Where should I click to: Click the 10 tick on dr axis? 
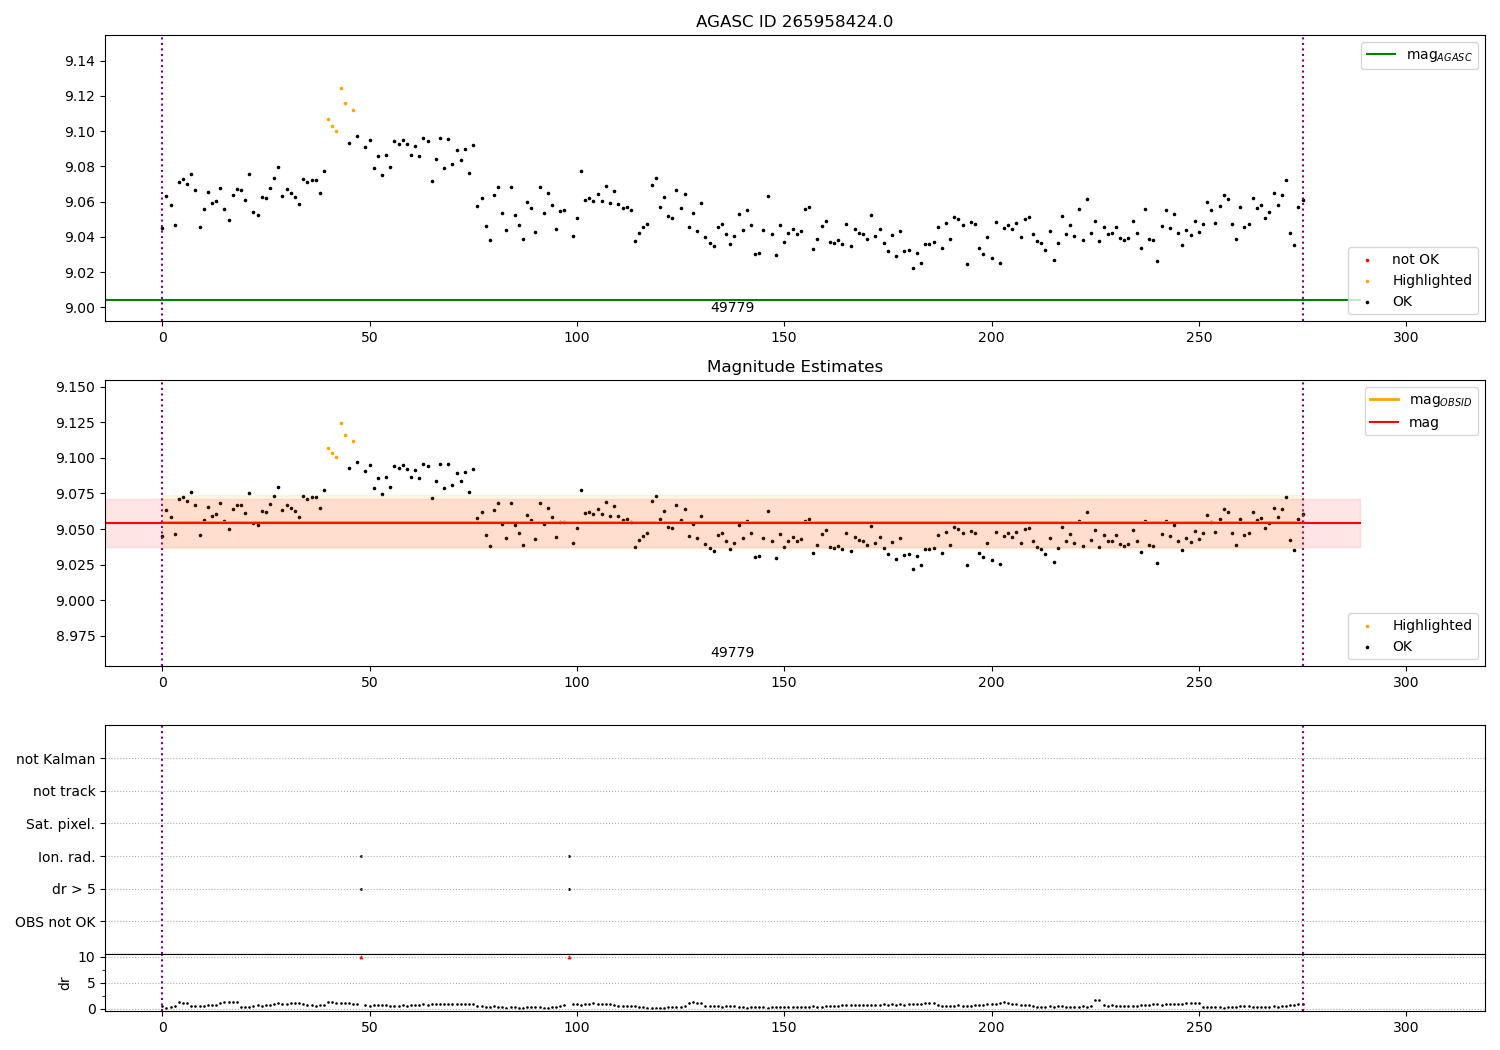(87, 958)
